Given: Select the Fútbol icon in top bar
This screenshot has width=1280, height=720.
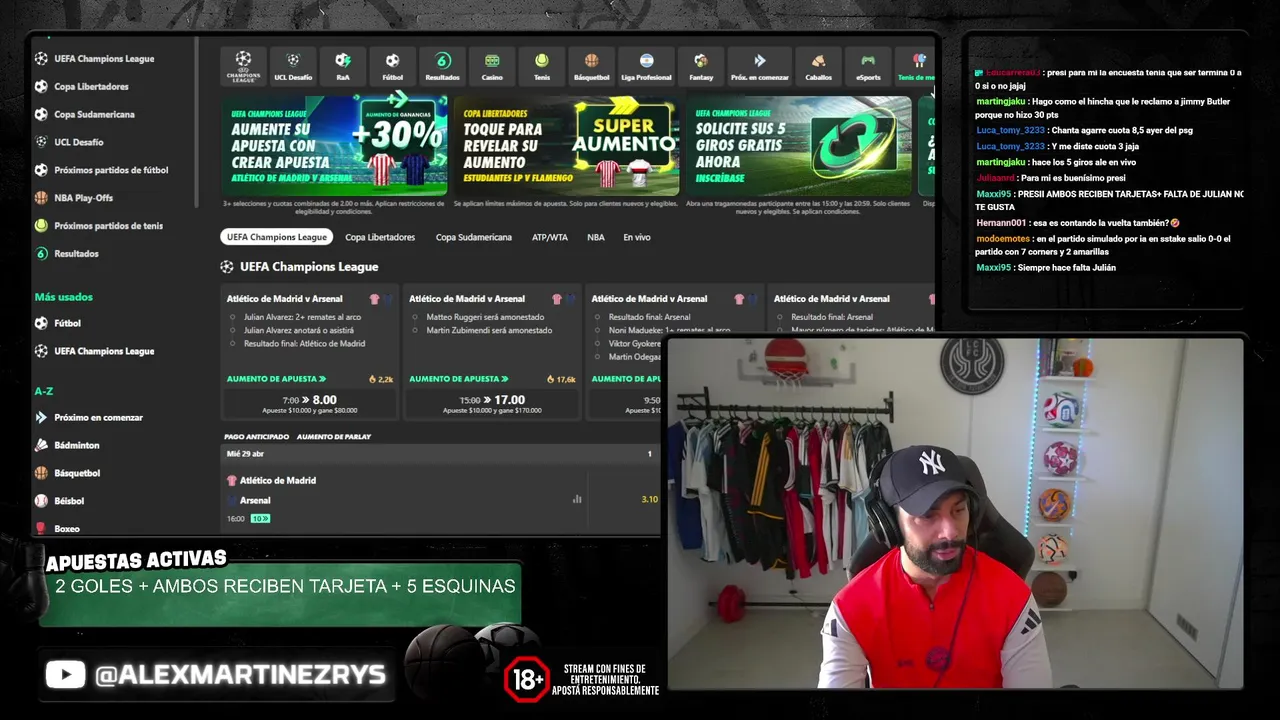Looking at the screenshot, I should pyautogui.click(x=393, y=66).
